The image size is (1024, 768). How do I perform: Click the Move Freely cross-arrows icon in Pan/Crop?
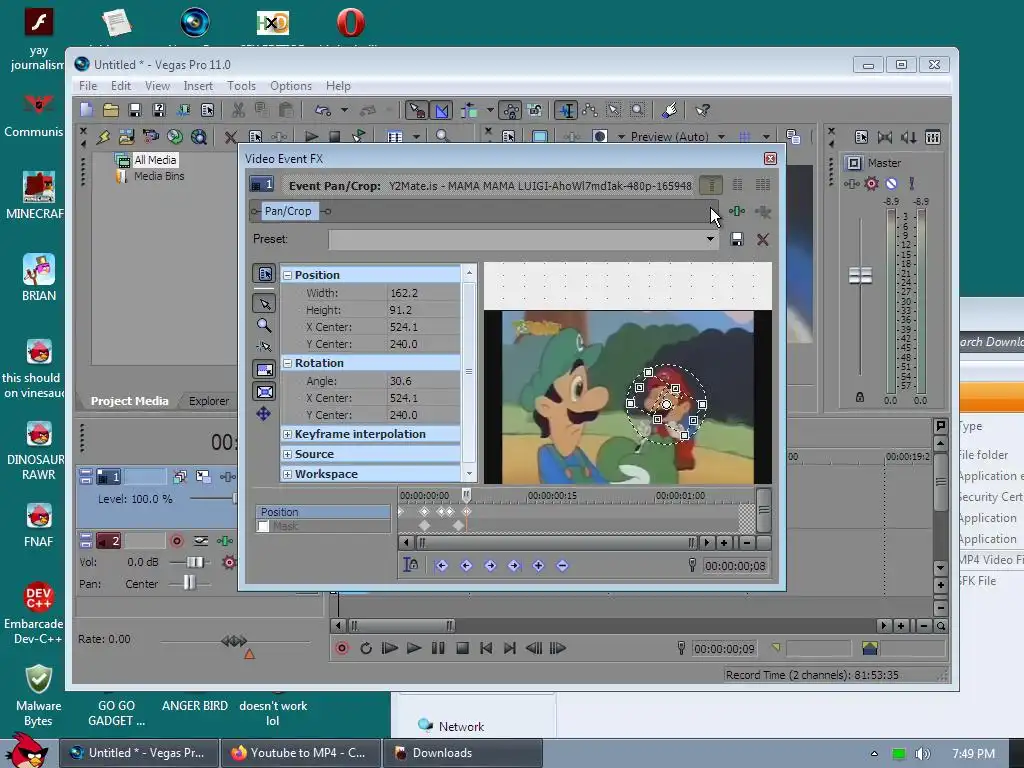(x=264, y=414)
